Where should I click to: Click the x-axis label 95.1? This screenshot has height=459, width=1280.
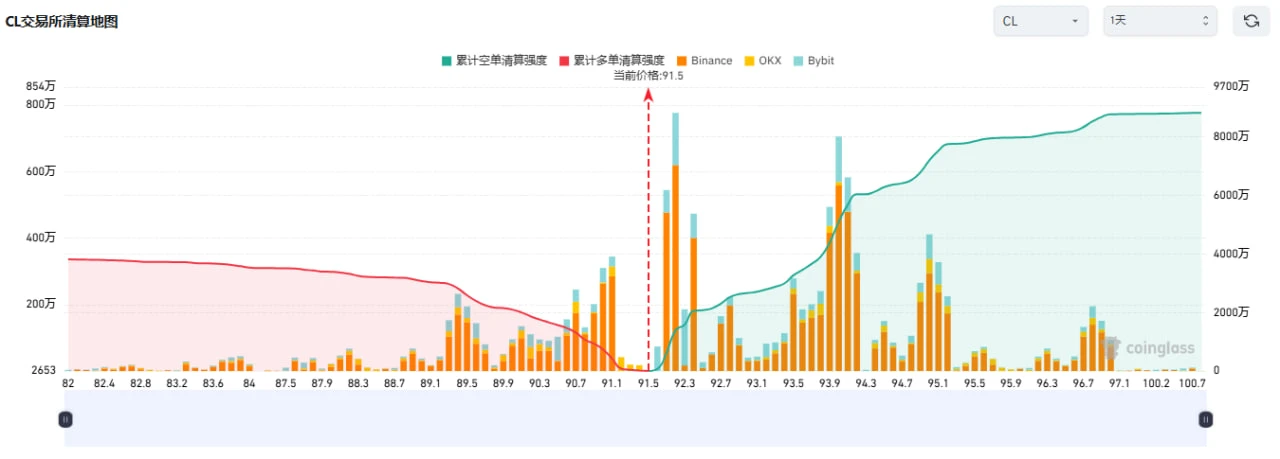click(x=937, y=383)
